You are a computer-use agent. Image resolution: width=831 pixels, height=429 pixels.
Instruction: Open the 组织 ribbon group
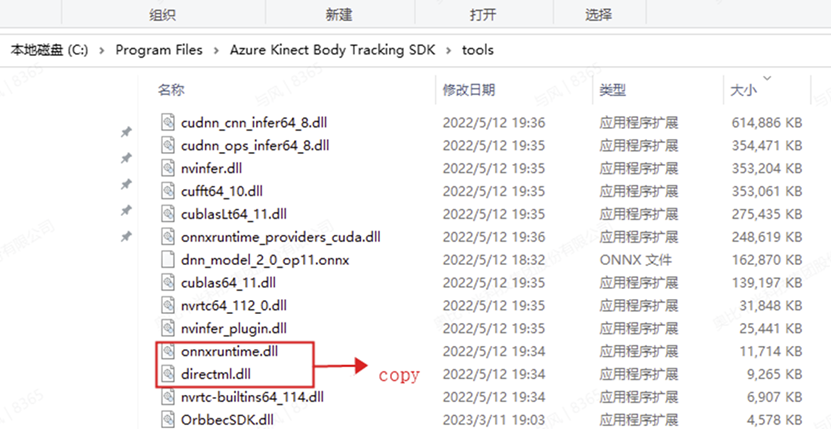pyautogui.click(x=163, y=15)
